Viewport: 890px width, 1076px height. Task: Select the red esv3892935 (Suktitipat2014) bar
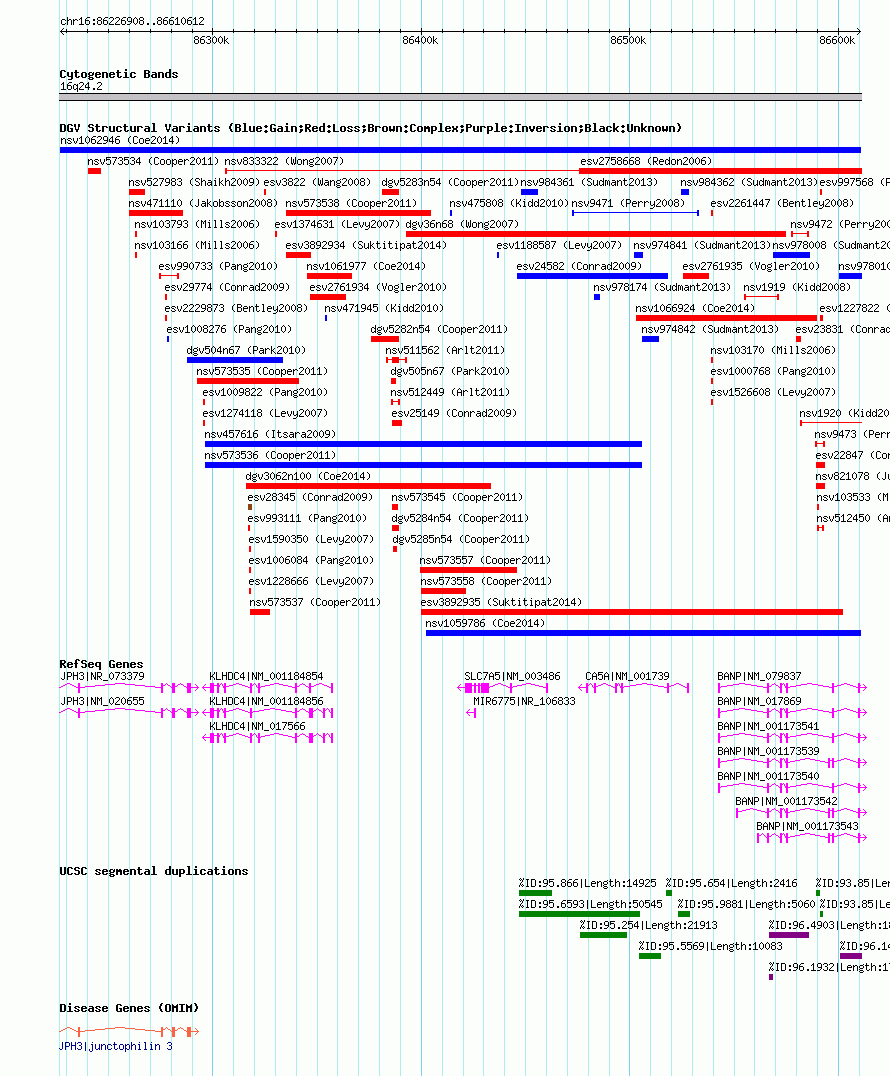(631, 612)
